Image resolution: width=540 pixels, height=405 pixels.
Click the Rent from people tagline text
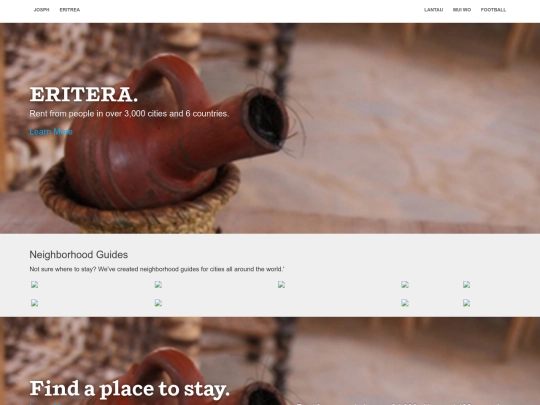coord(129,114)
